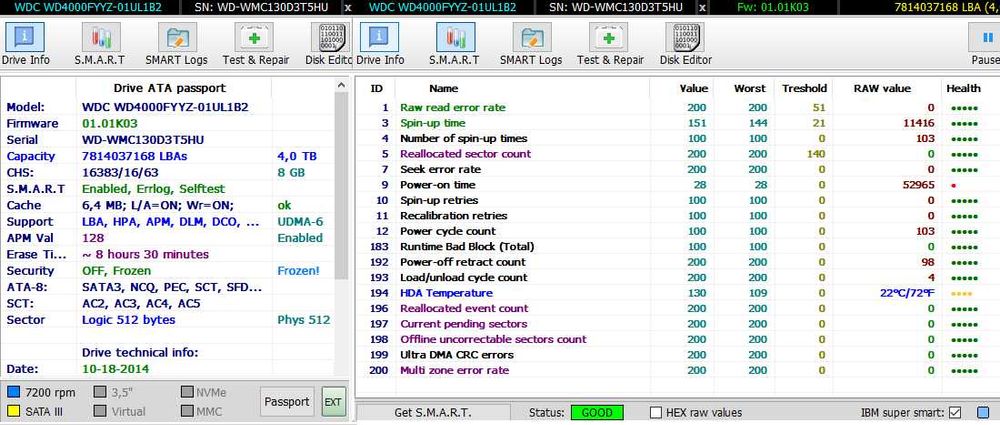This screenshot has width=1000, height=425.
Task: Select the Power-off retract count row
Action: click(x=677, y=262)
